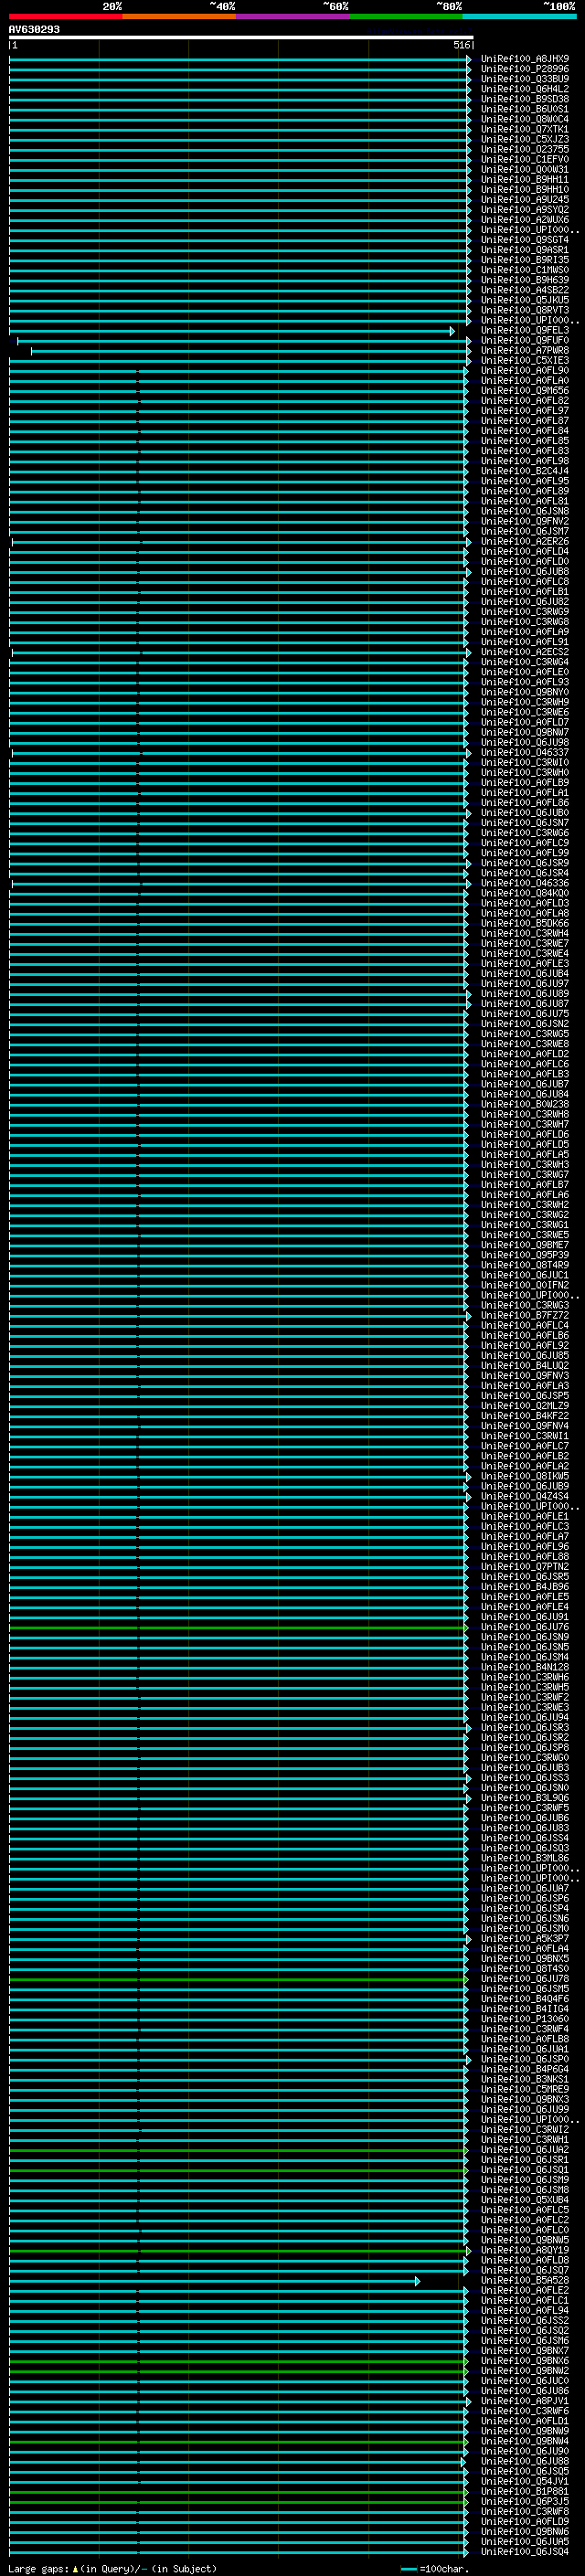Select UniRef100_C1EFV0 entry
585x2576 pixels.
click(525, 159)
